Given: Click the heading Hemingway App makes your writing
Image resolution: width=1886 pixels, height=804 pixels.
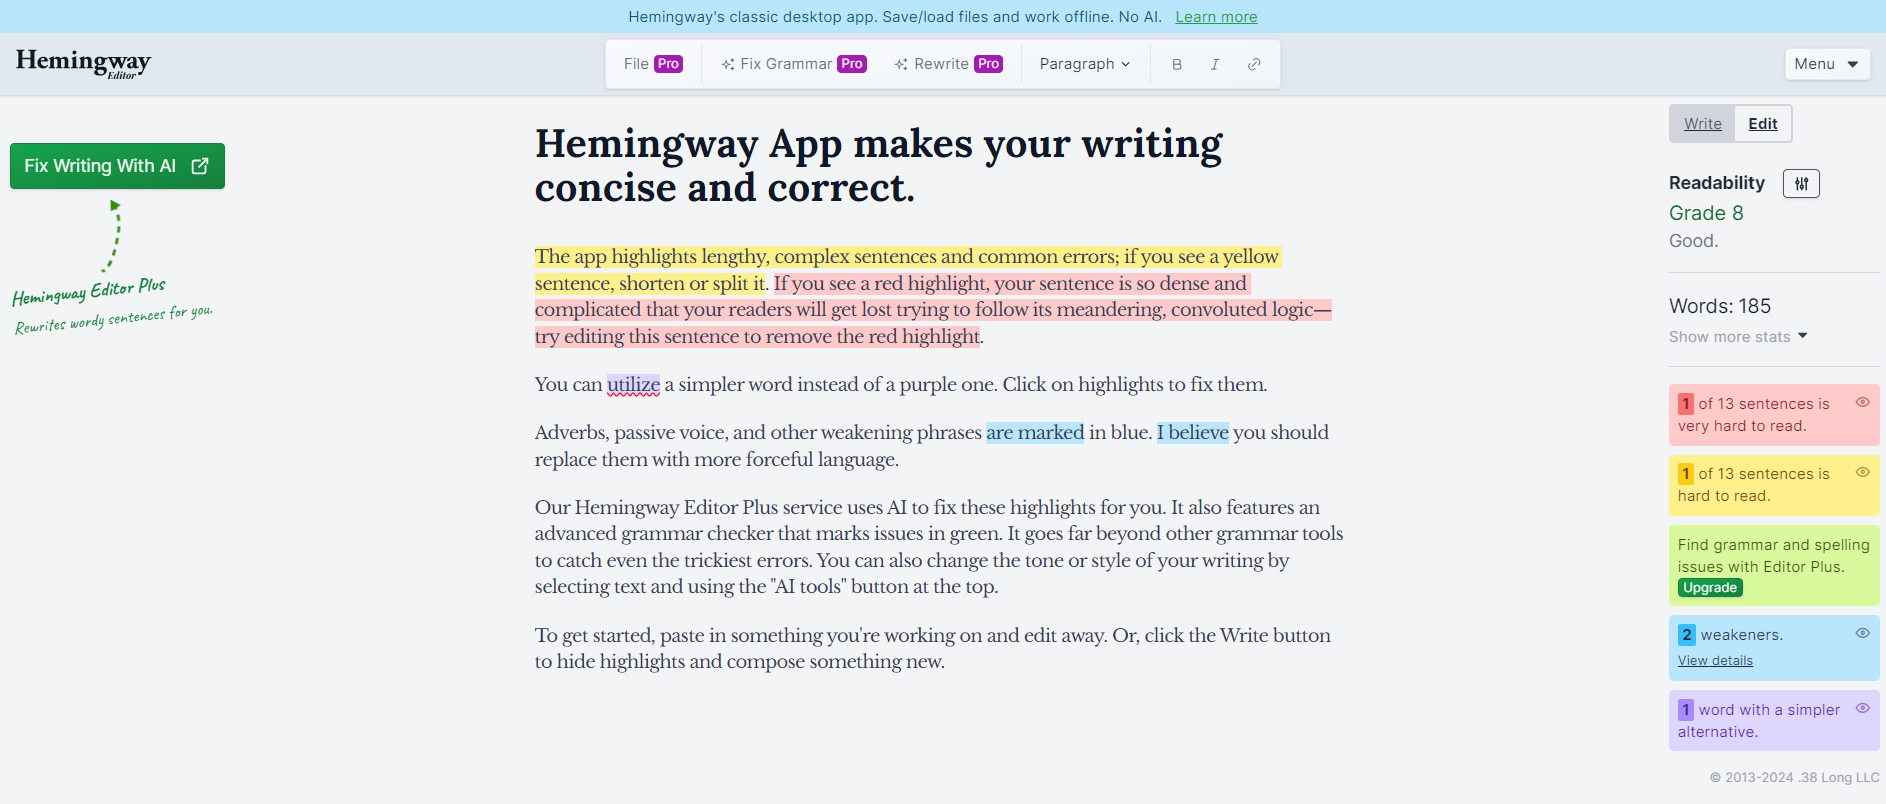Looking at the screenshot, I should coord(878,166).
